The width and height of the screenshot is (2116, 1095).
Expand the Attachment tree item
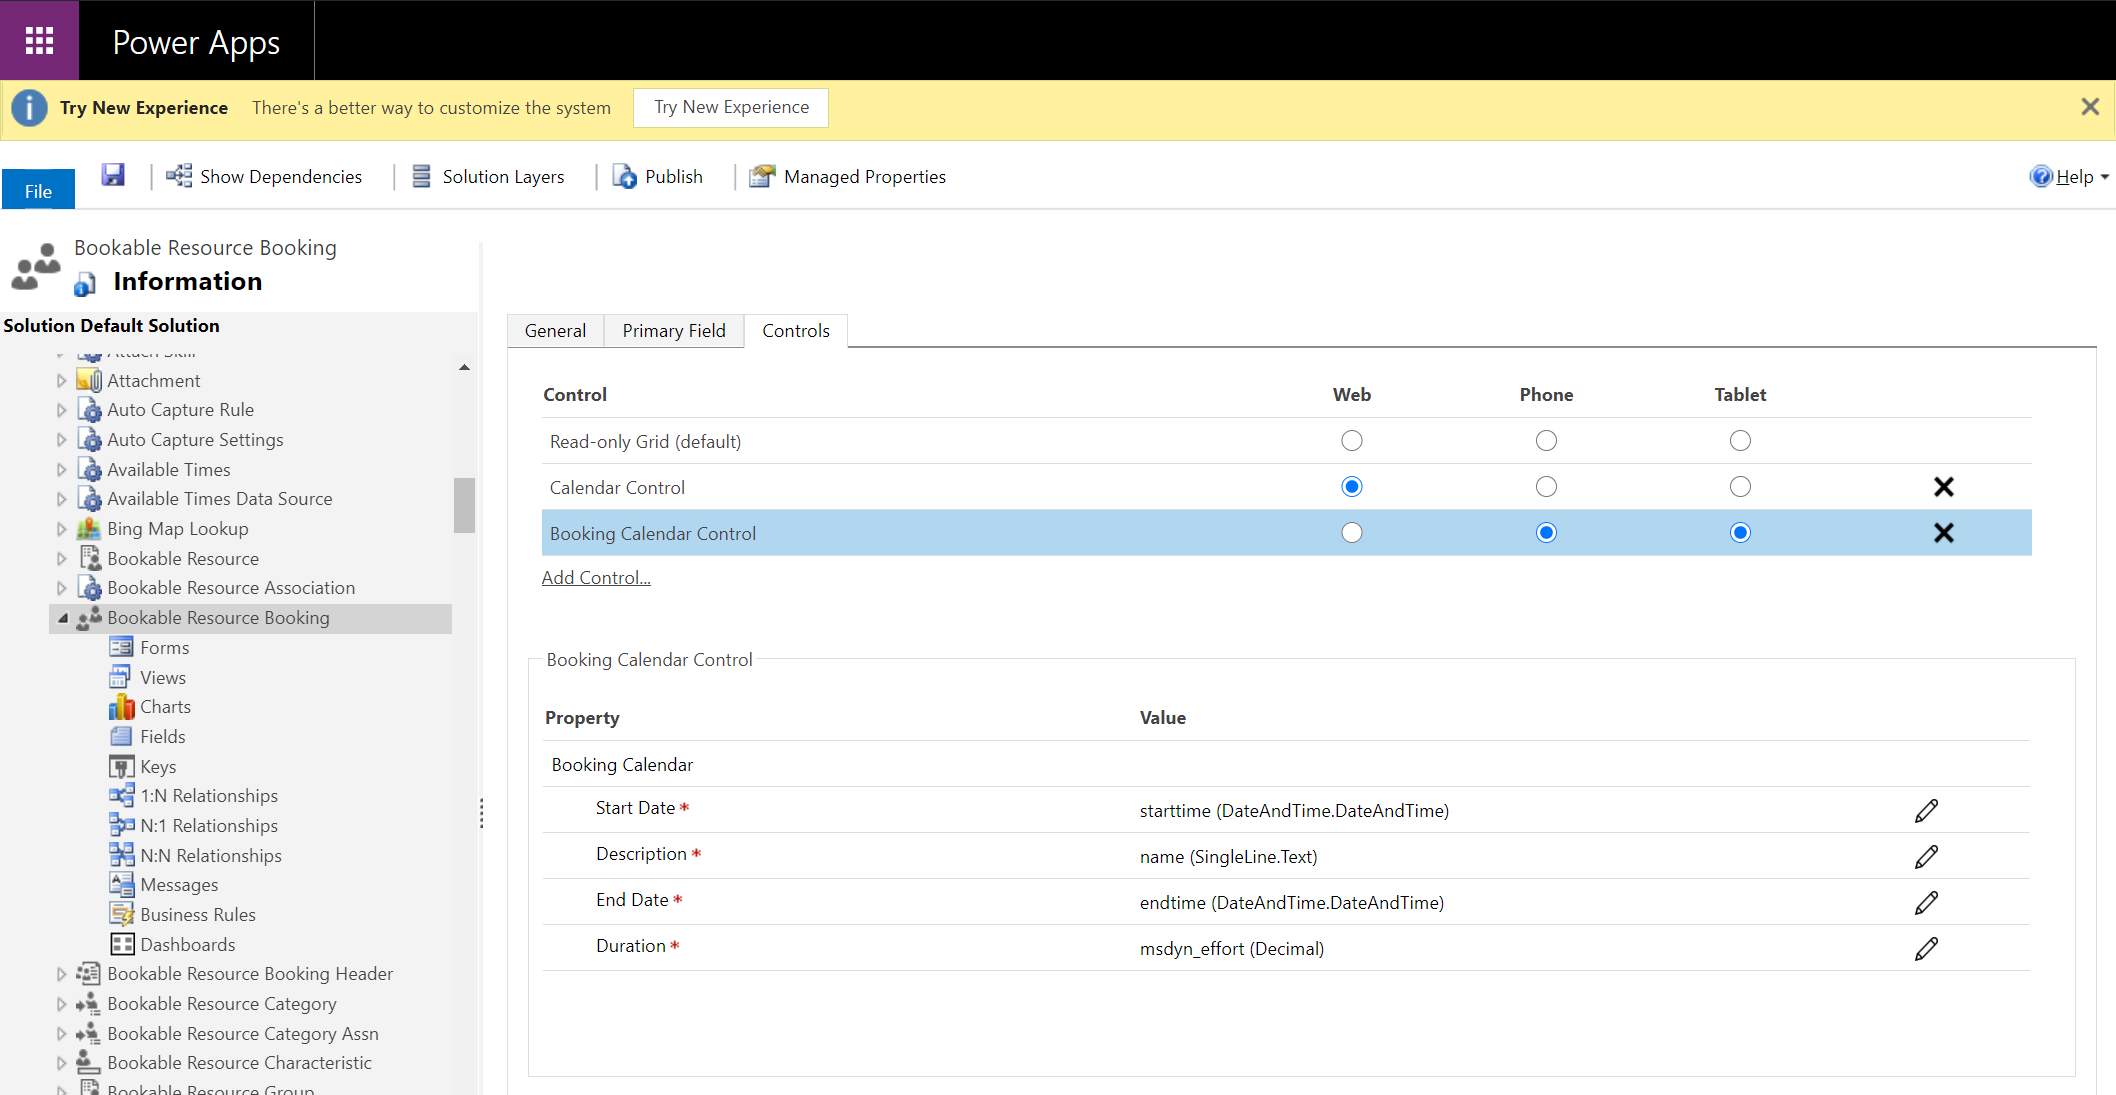[60, 379]
